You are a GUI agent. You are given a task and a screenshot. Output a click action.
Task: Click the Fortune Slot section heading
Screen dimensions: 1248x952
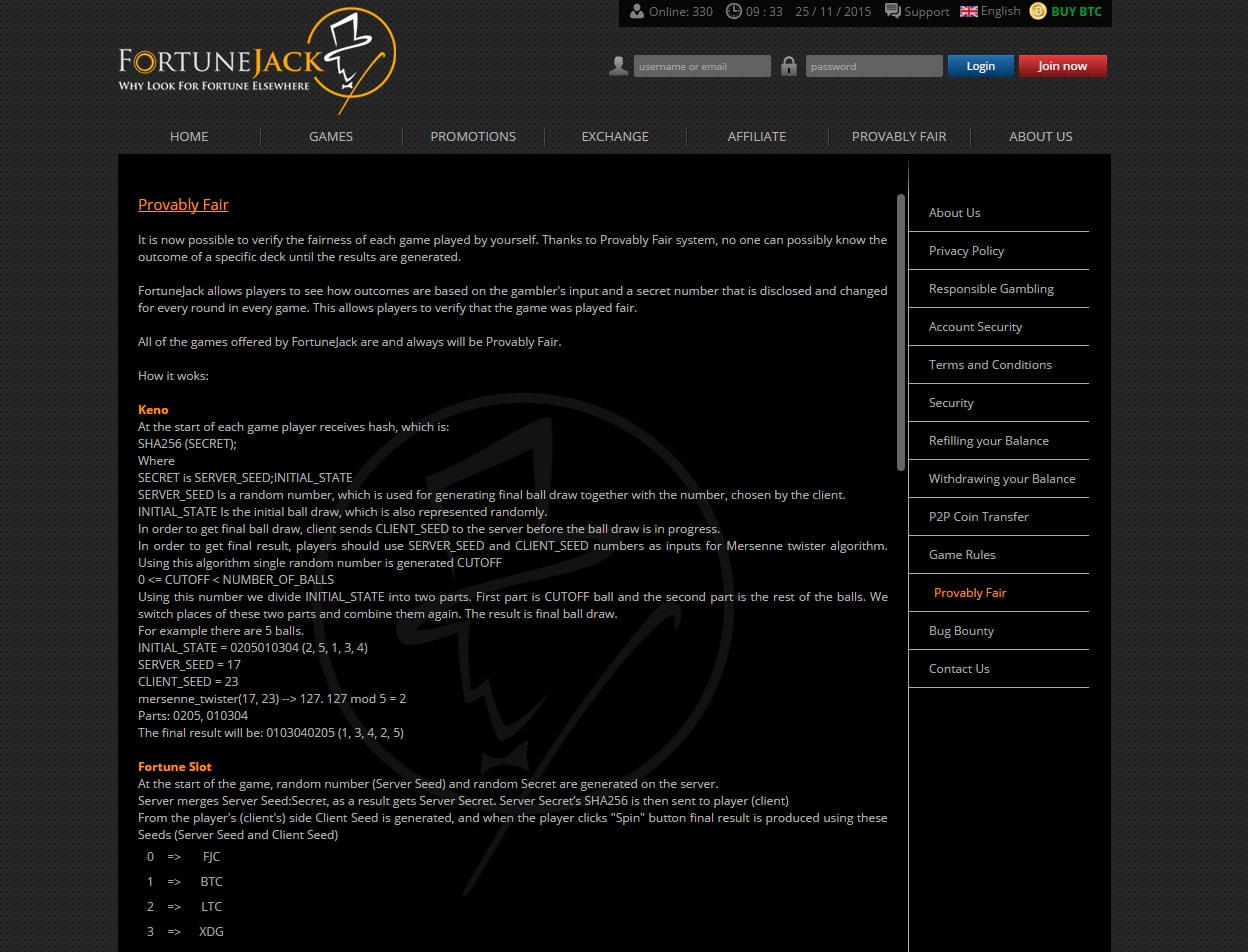175,767
